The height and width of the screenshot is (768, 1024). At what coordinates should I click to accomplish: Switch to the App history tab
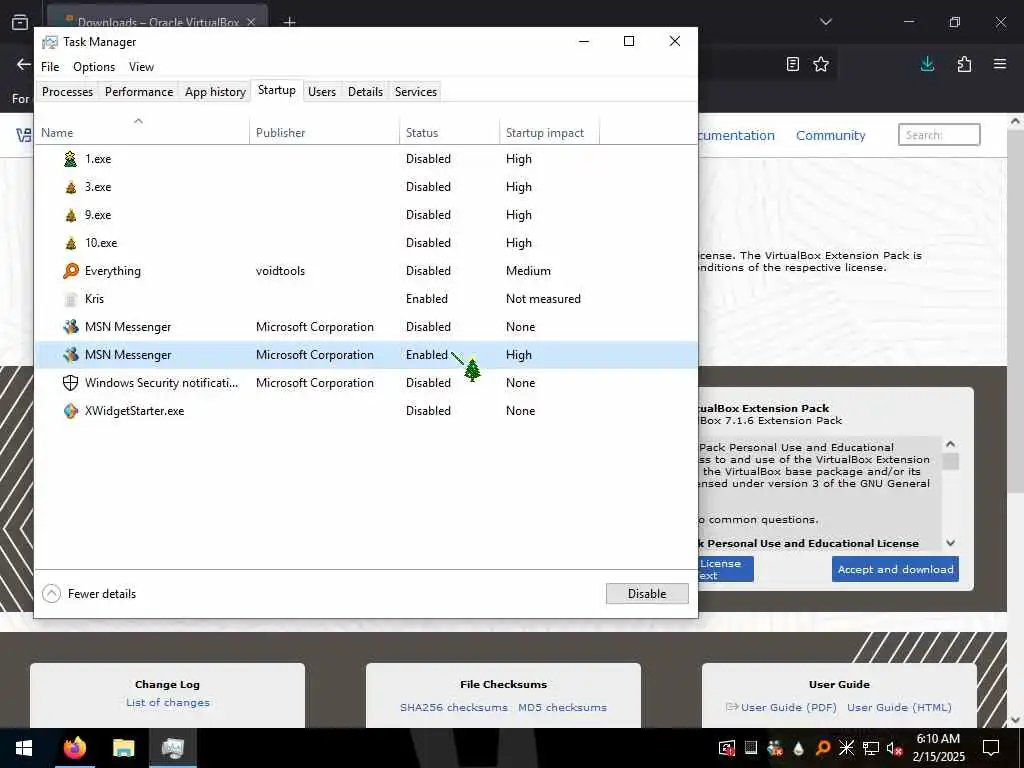(215, 92)
